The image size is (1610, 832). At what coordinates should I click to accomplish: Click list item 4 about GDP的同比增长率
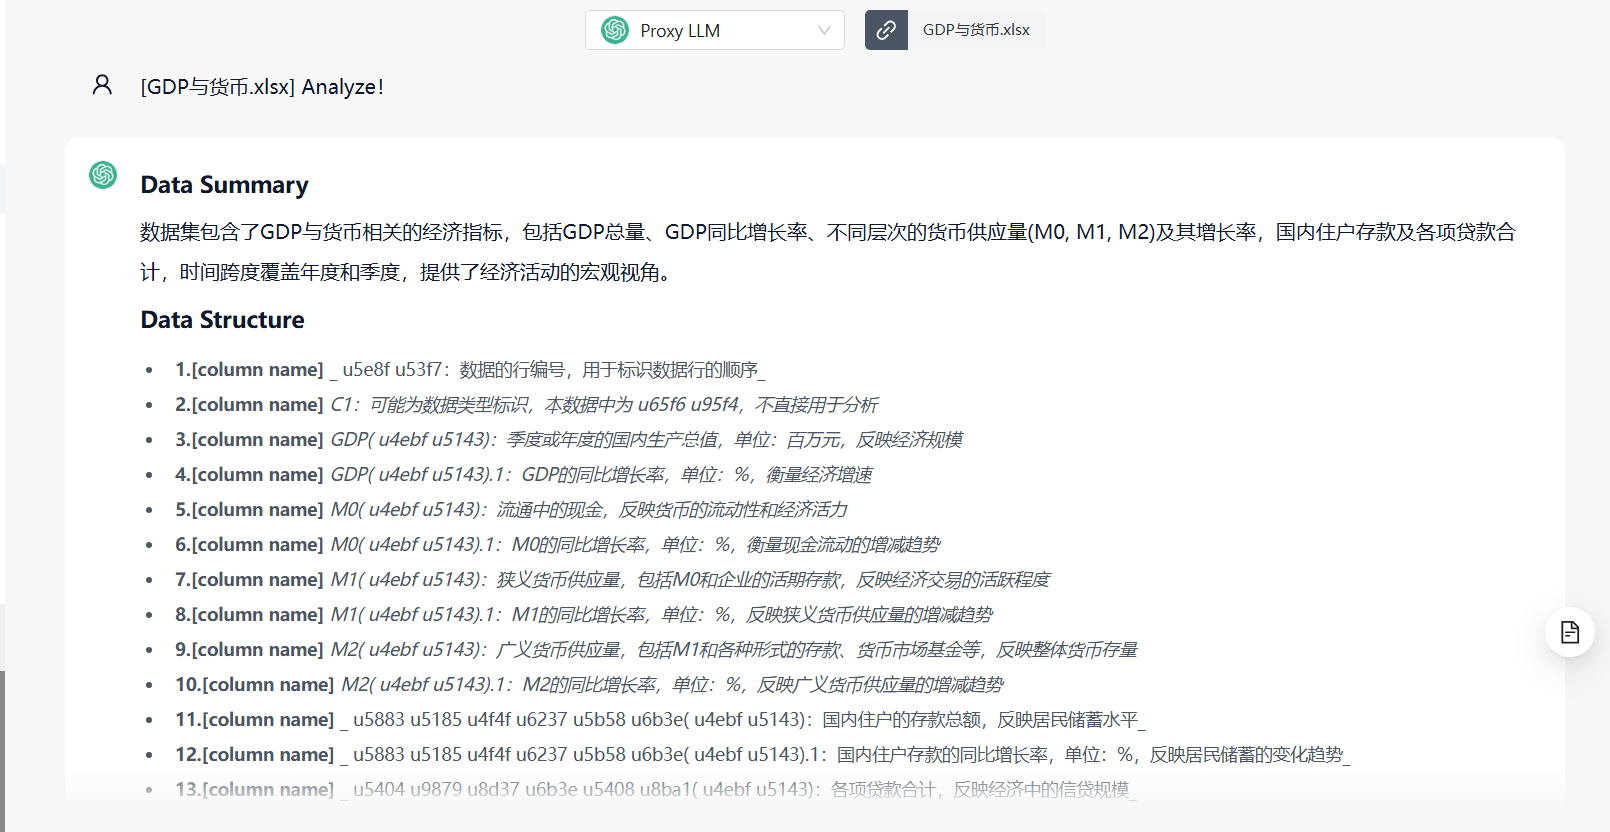tap(524, 475)
